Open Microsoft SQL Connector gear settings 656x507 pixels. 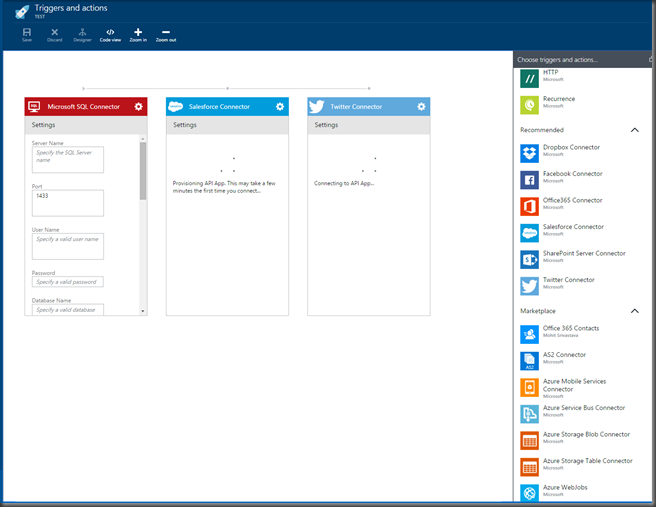[138, 107]
